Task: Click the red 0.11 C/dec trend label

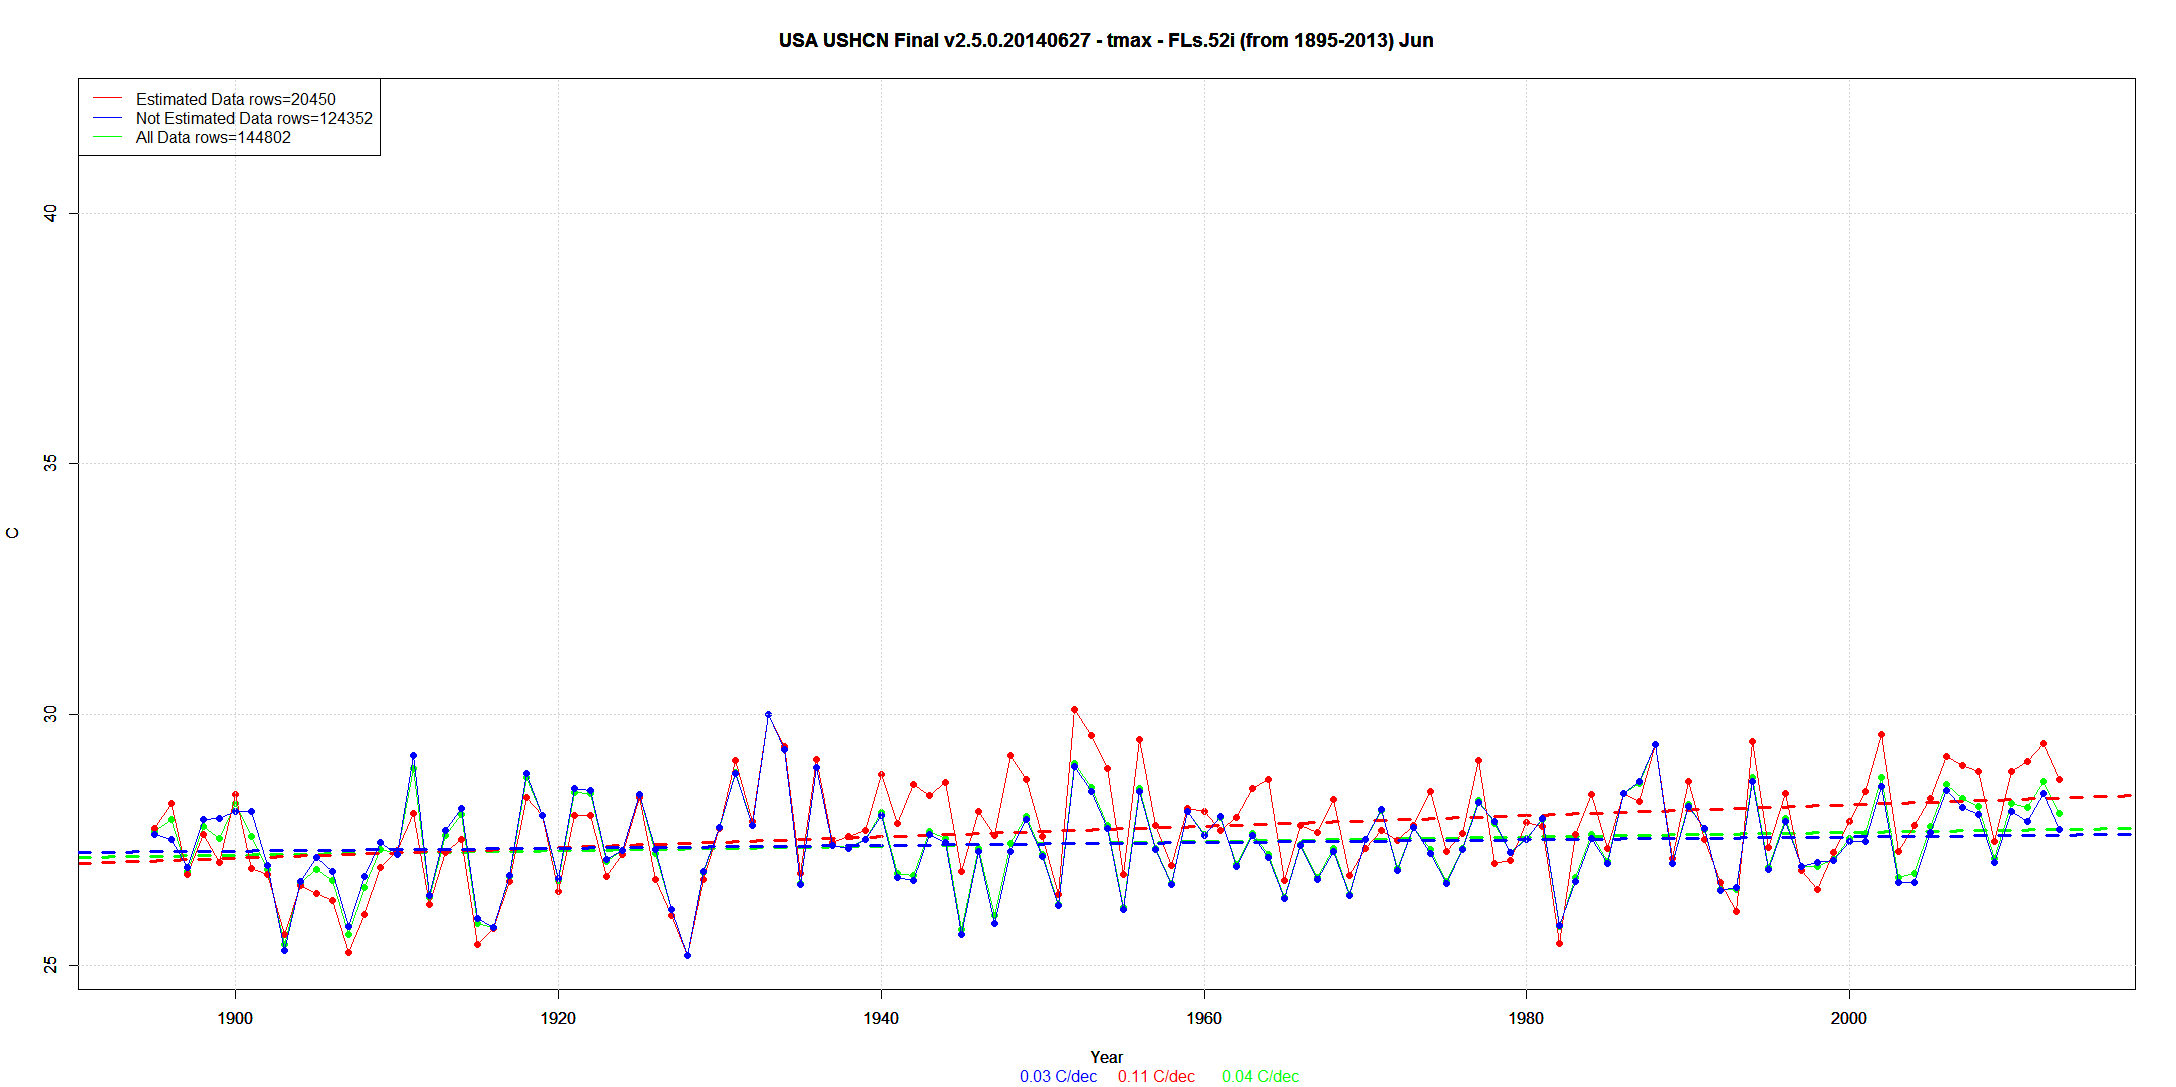Action: (x=1156, y=1076)
